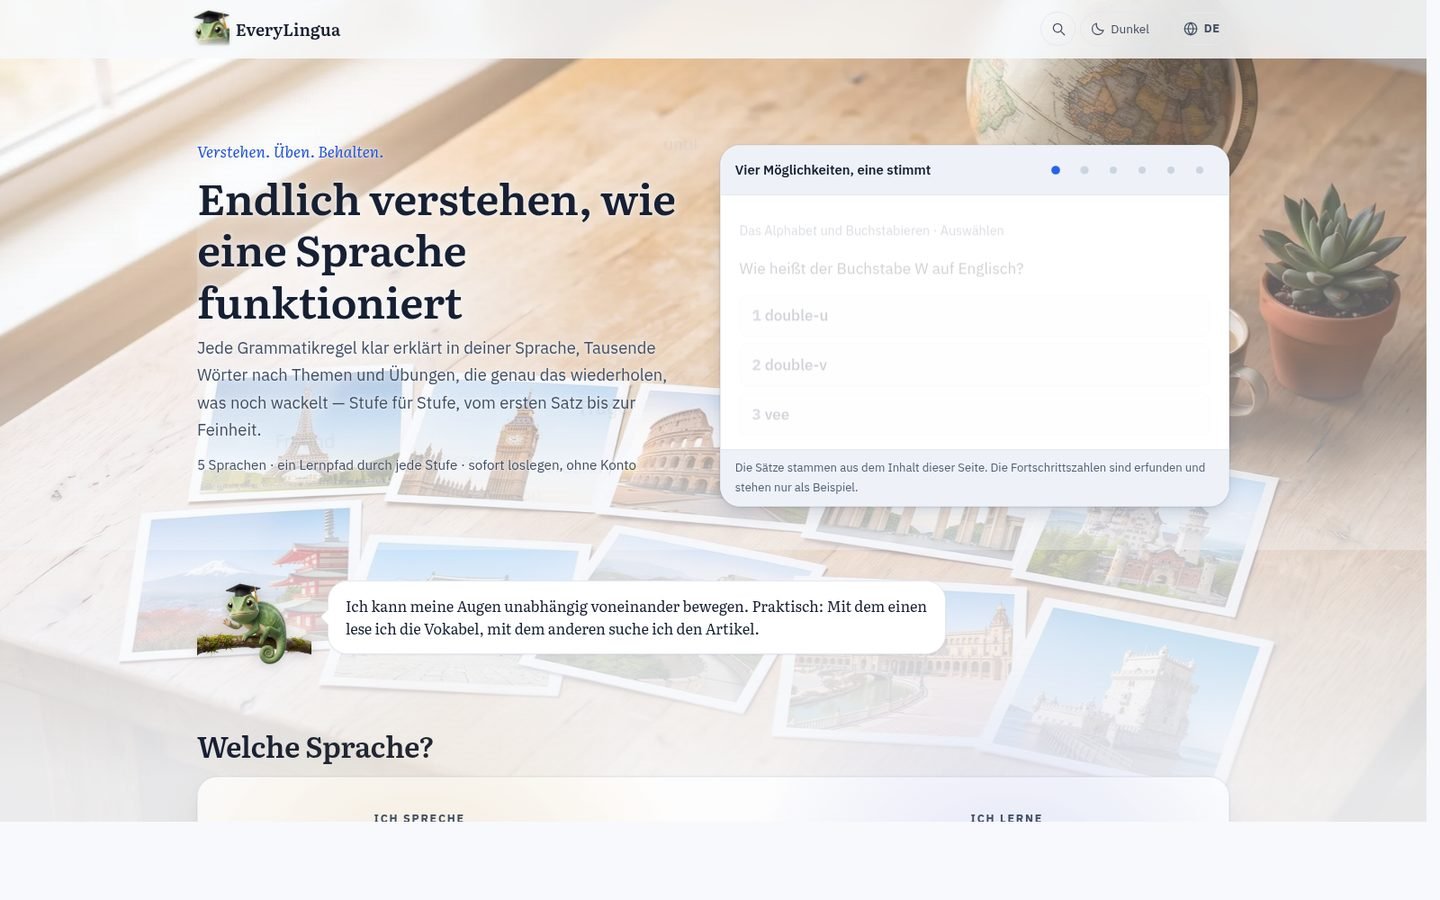Choose answer "1 double-u"

[x=974, y=316]
